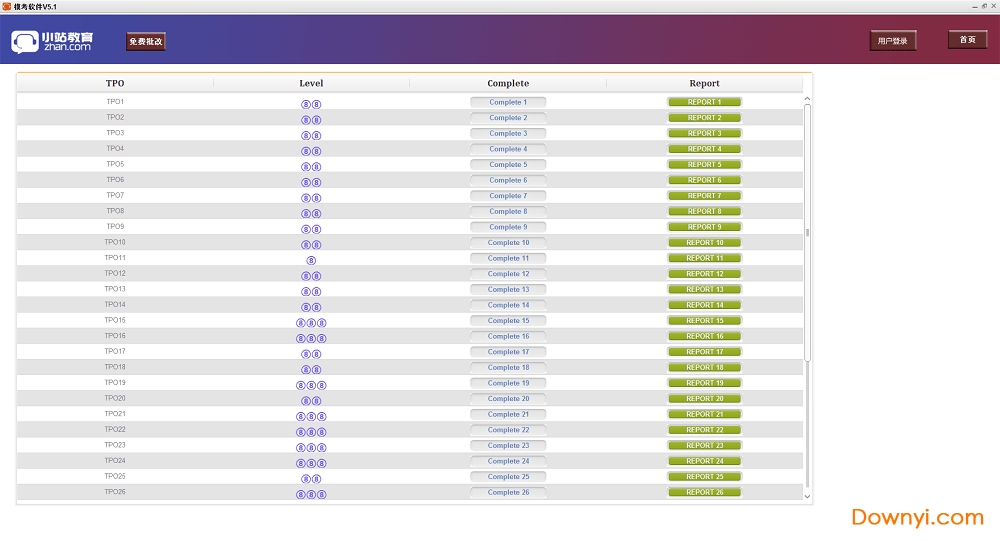Click the level icons in the TPO7 row
1000x541 pixels.
pyautogui.click(x=311, y=198)
